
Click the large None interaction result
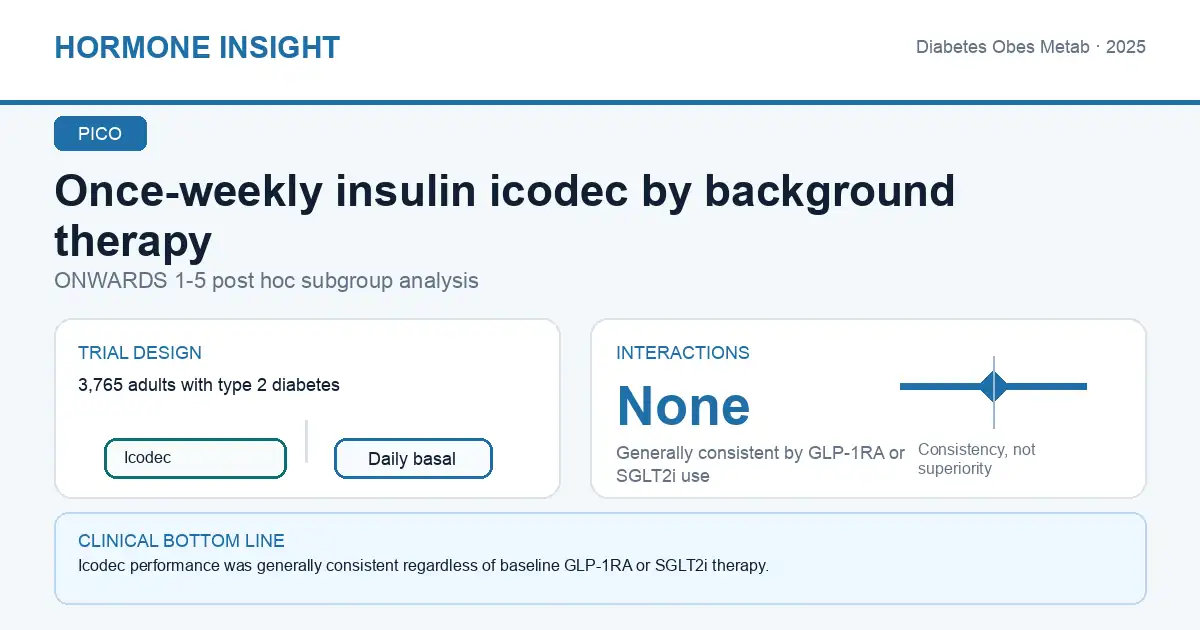(683, 405)
